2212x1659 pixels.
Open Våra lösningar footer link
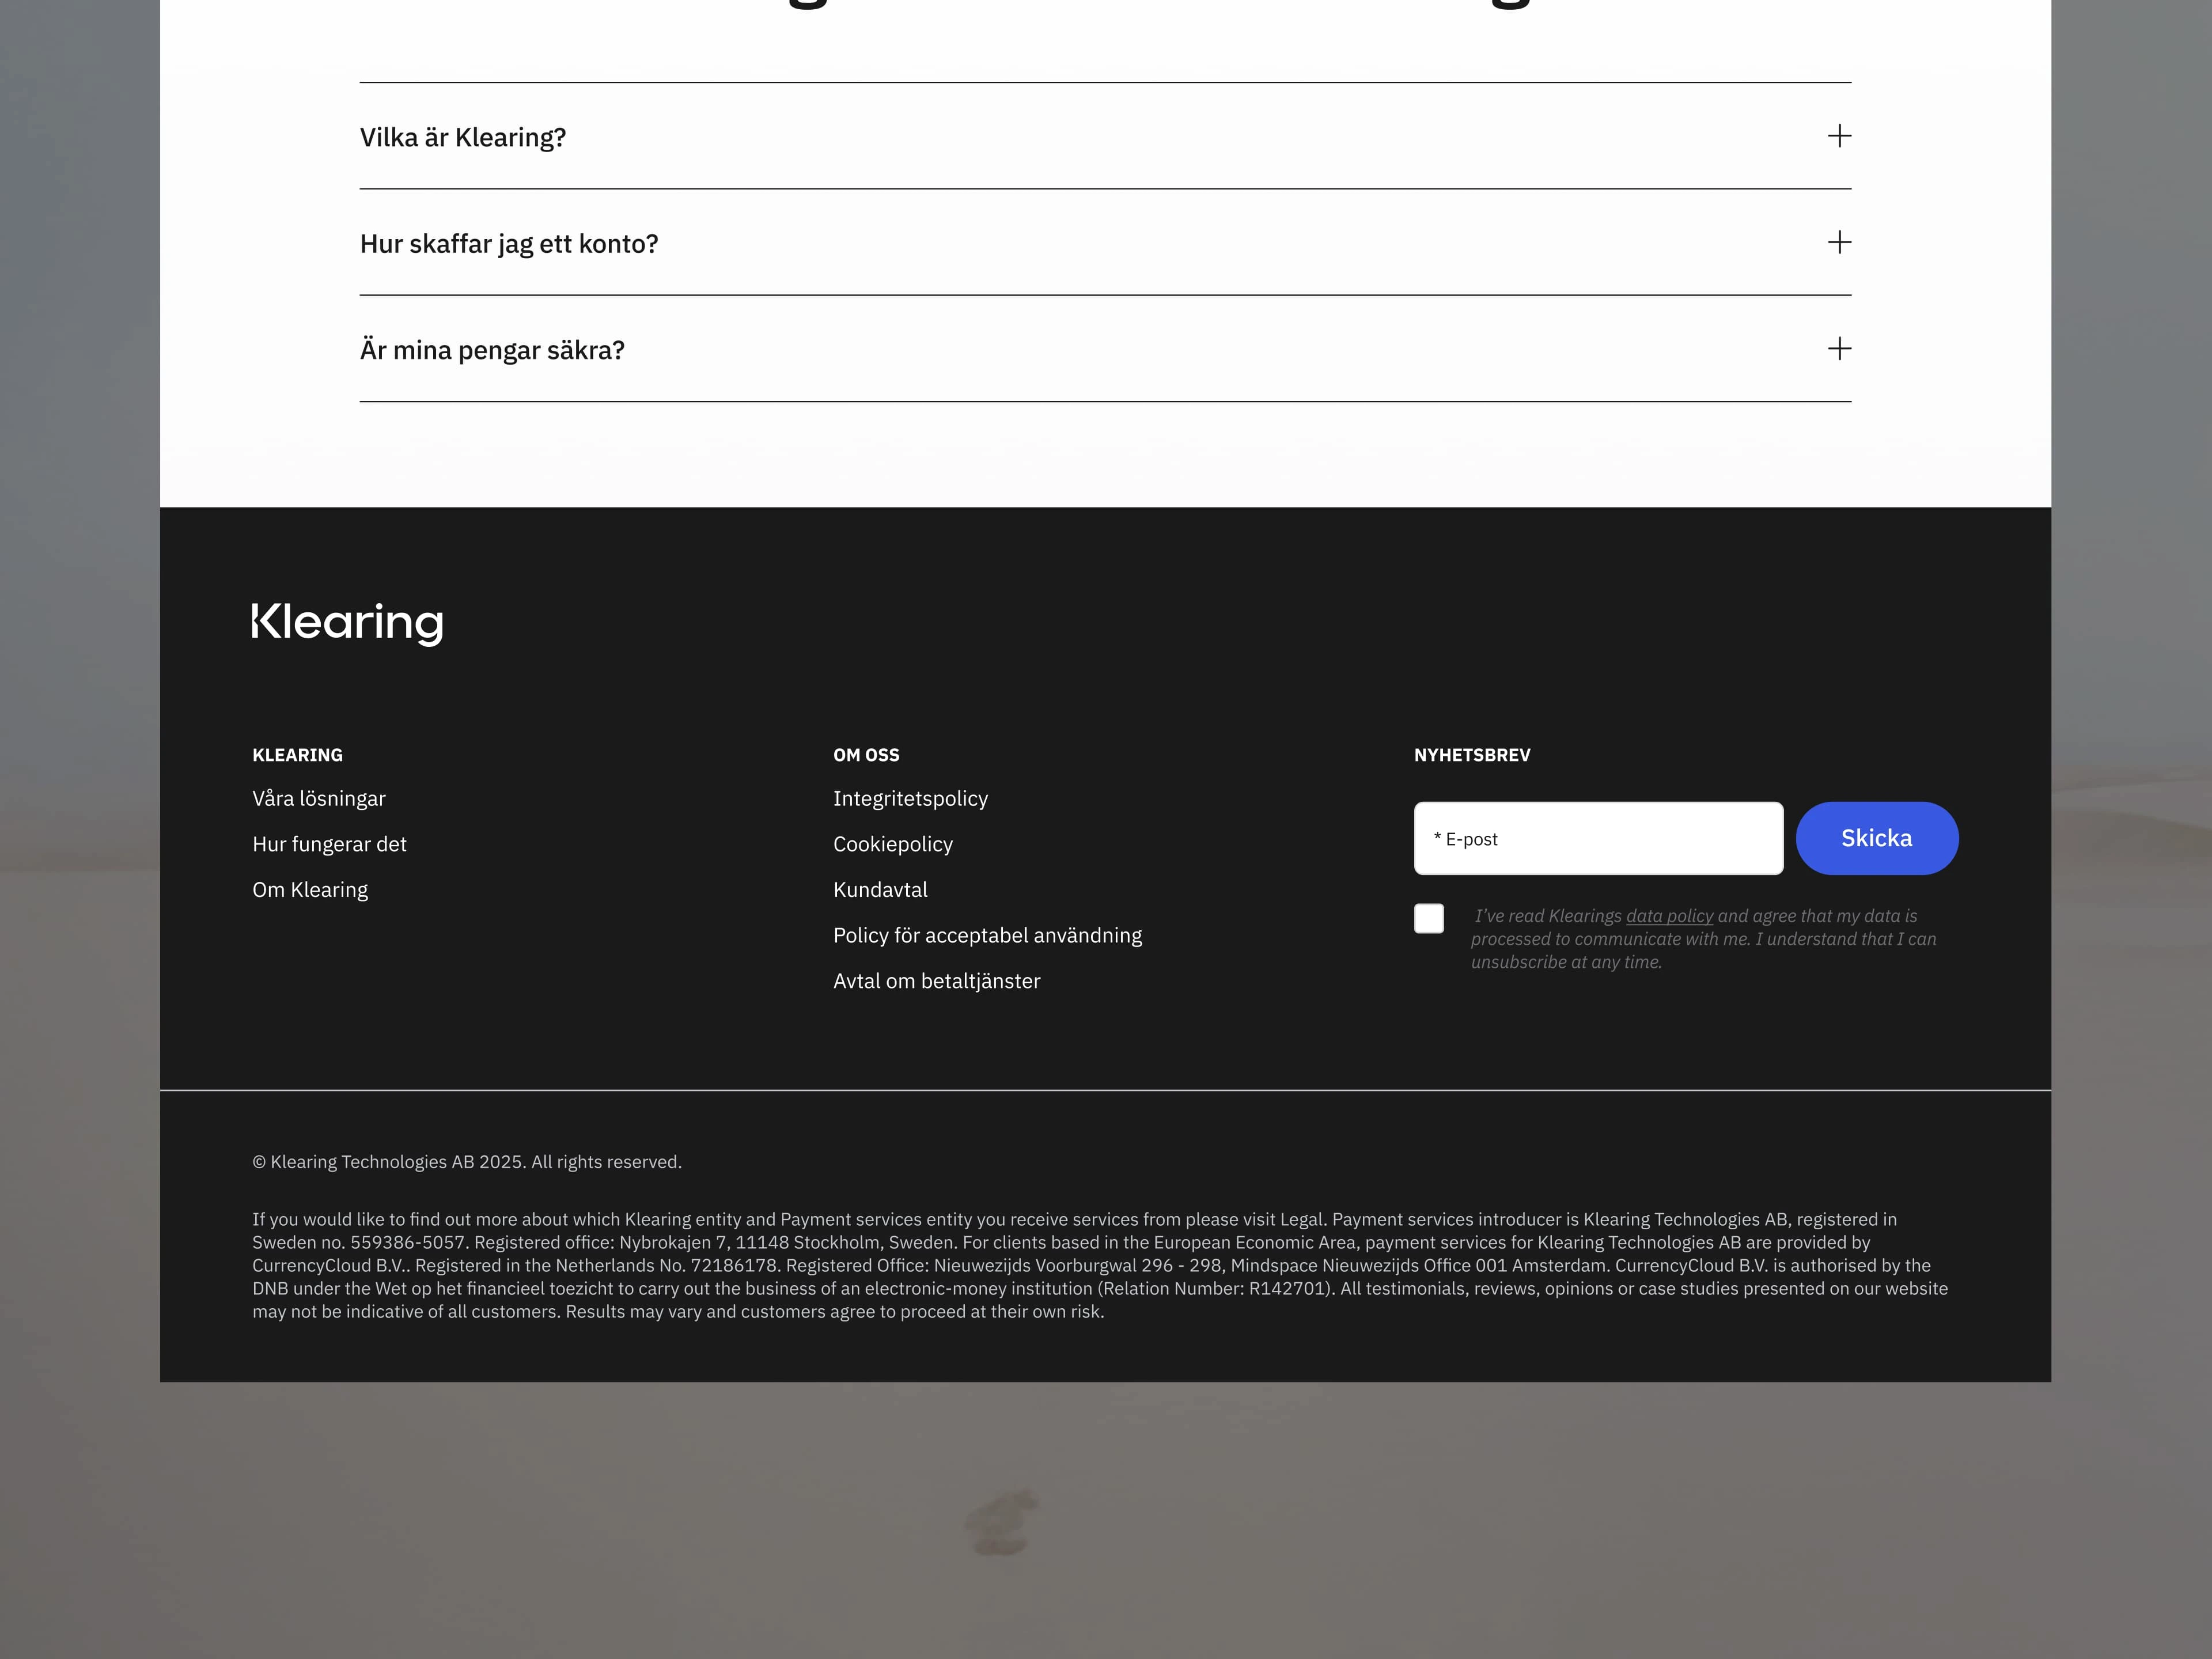coord(319,798)
